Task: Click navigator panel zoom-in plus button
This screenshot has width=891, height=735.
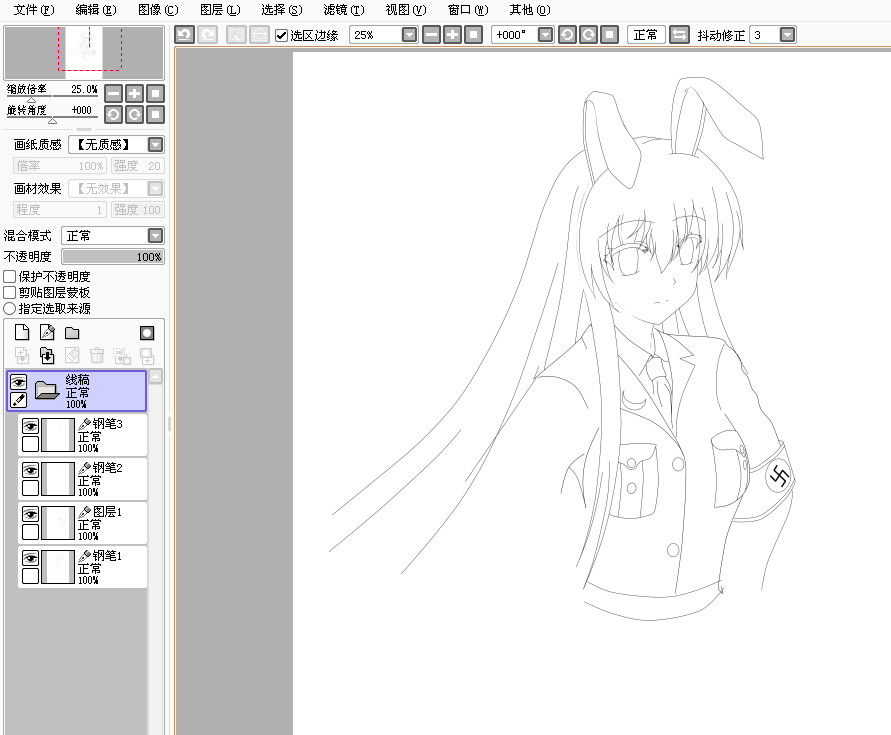Action: coord(135,93)
